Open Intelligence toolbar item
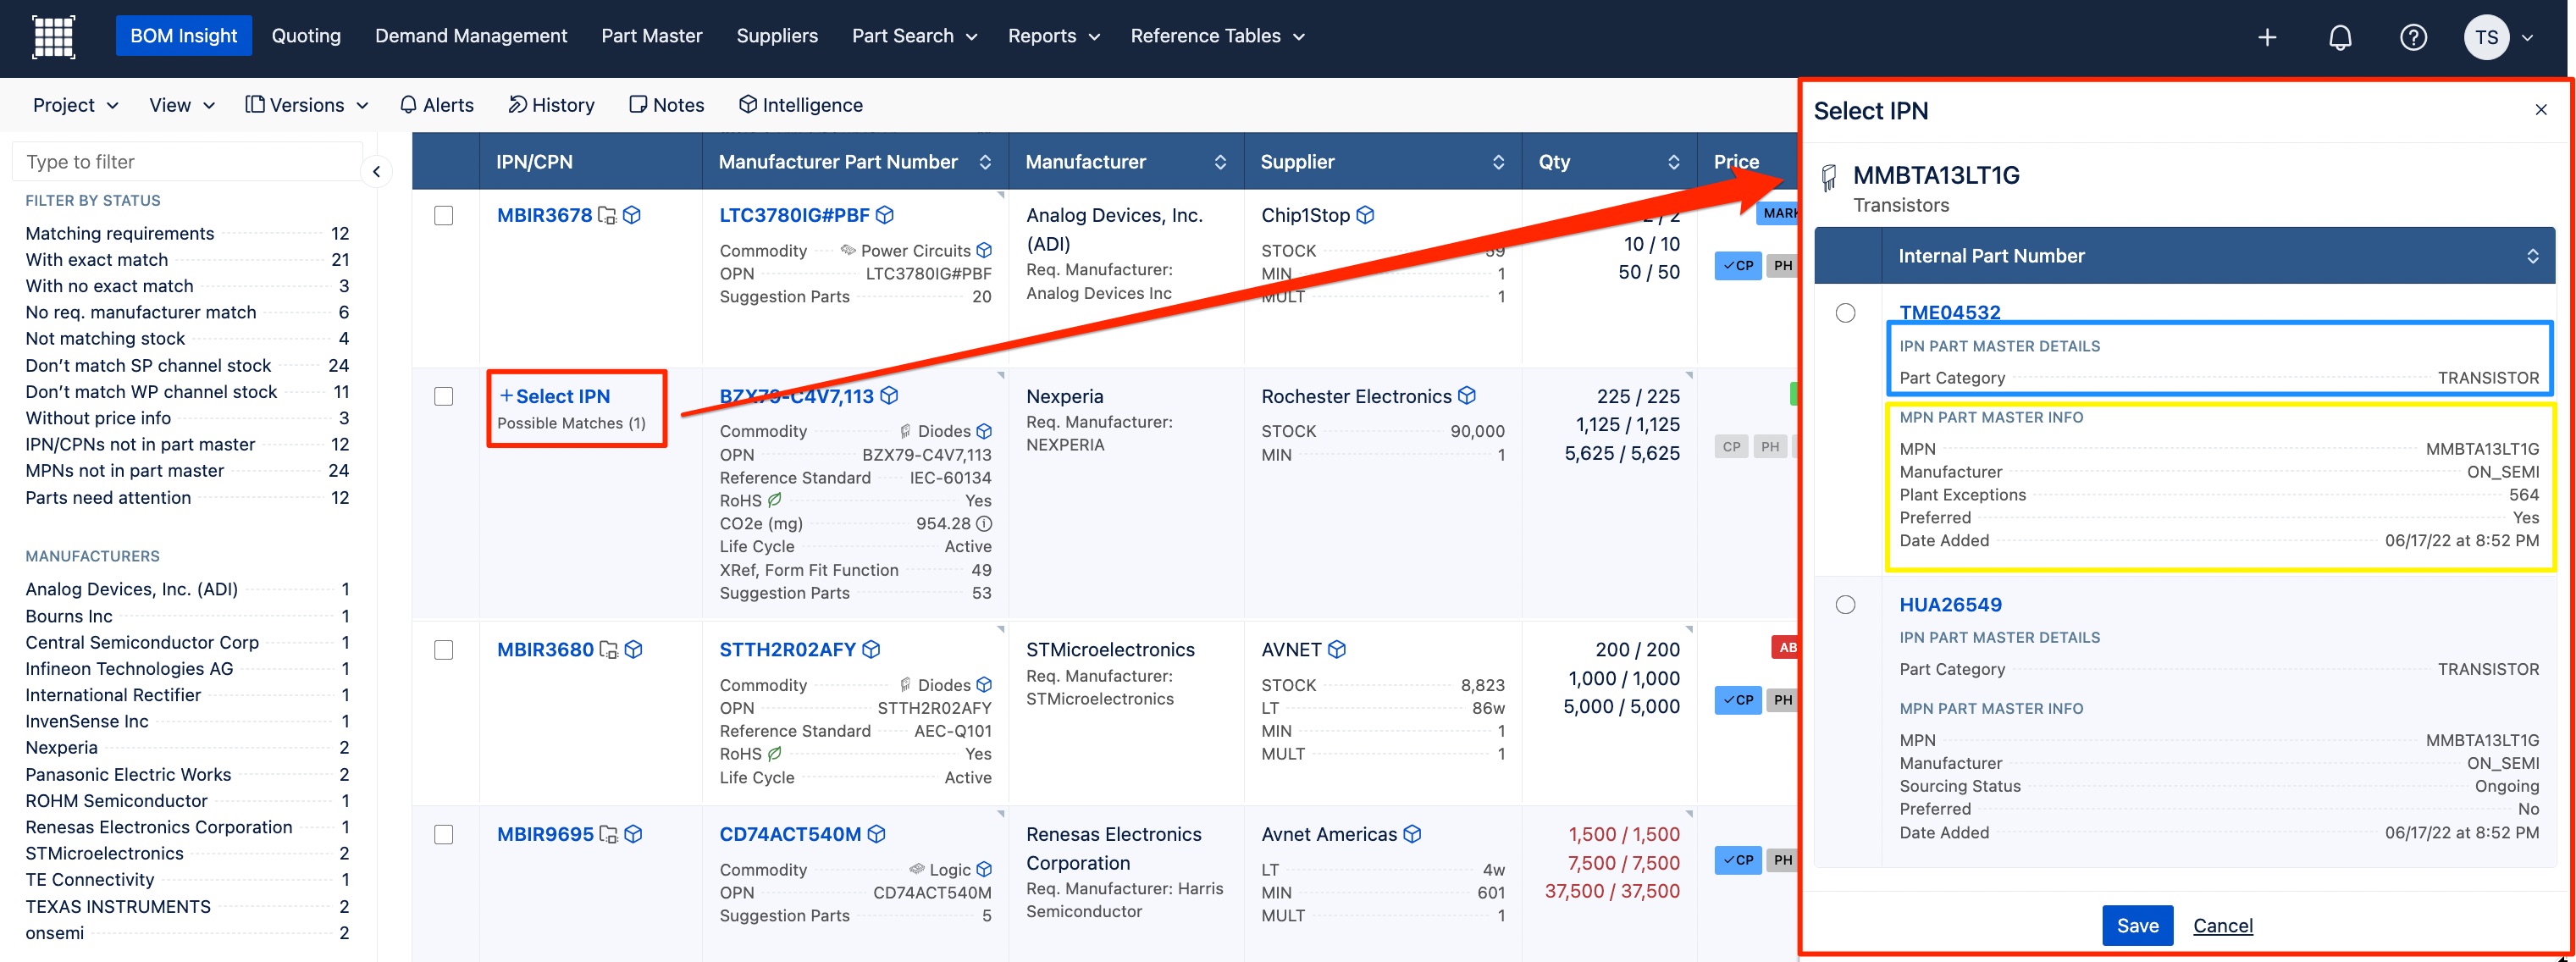Image resolution: width=2576 pixels, height=962 pixels. tap(800, 105)
